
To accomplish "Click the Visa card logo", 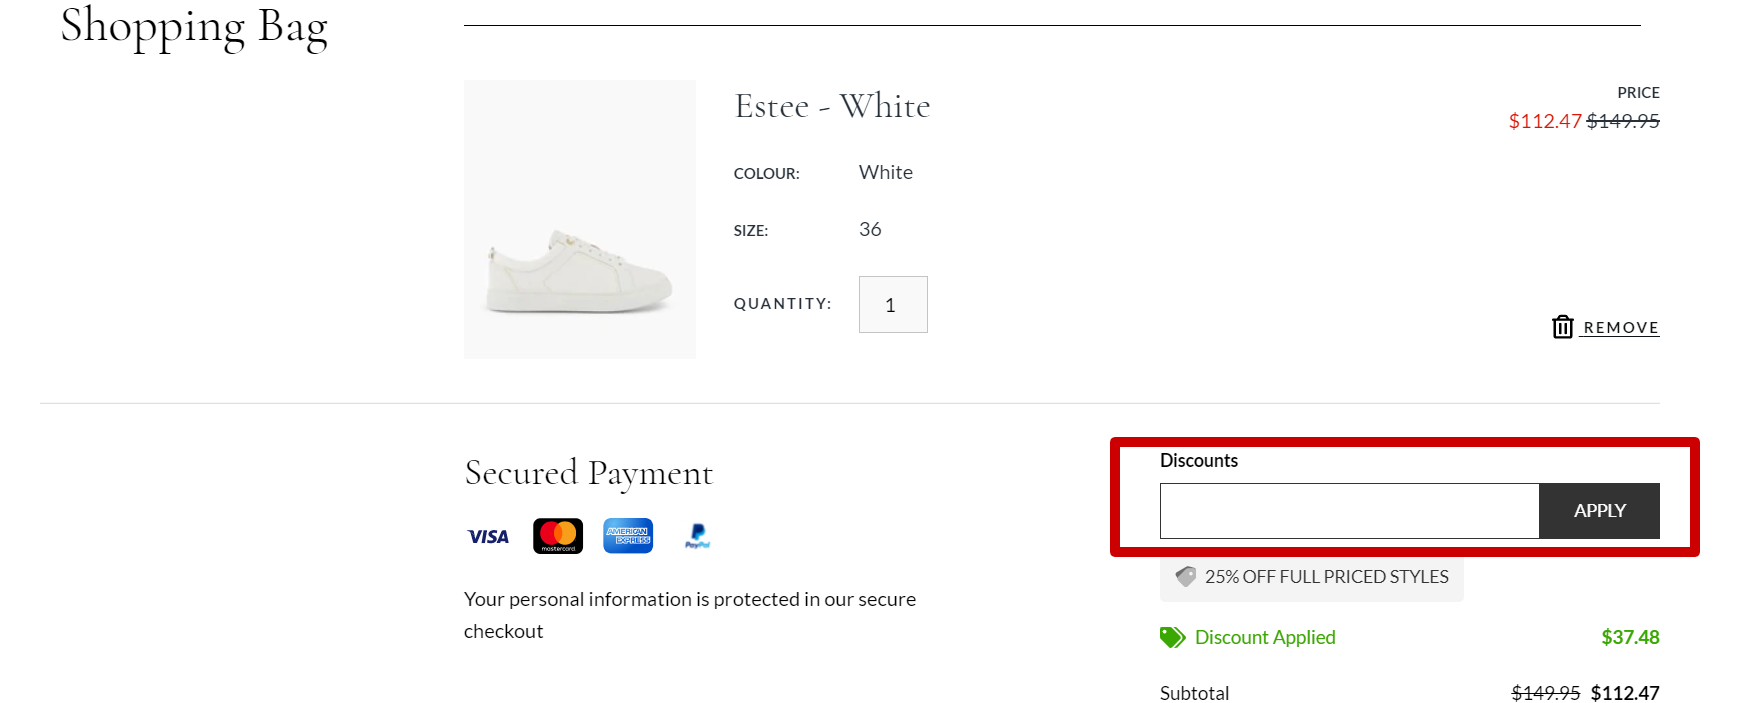I will 488,537.
